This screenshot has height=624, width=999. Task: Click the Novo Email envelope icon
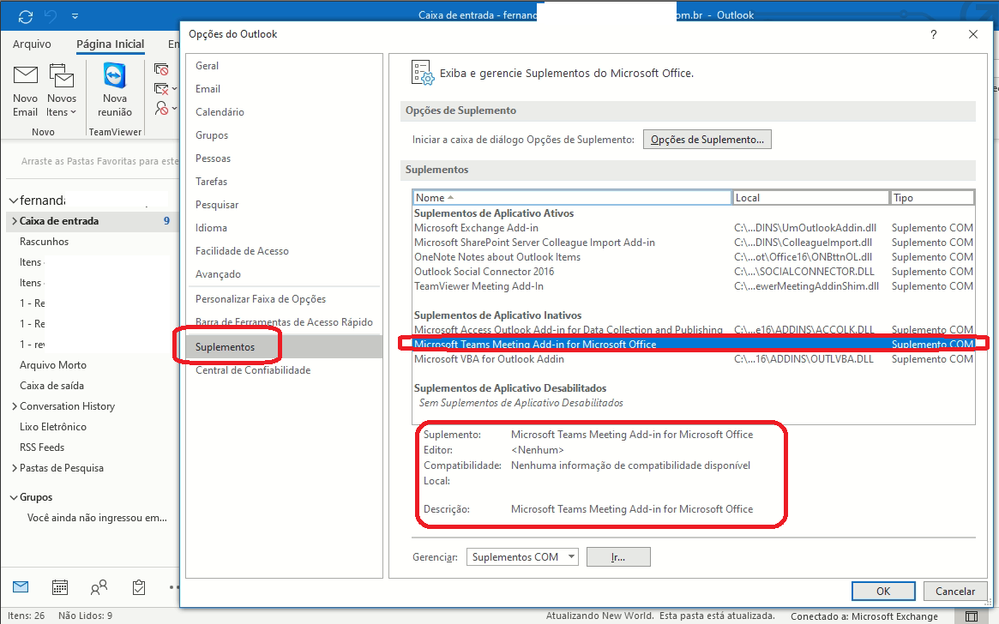[25, 75]
